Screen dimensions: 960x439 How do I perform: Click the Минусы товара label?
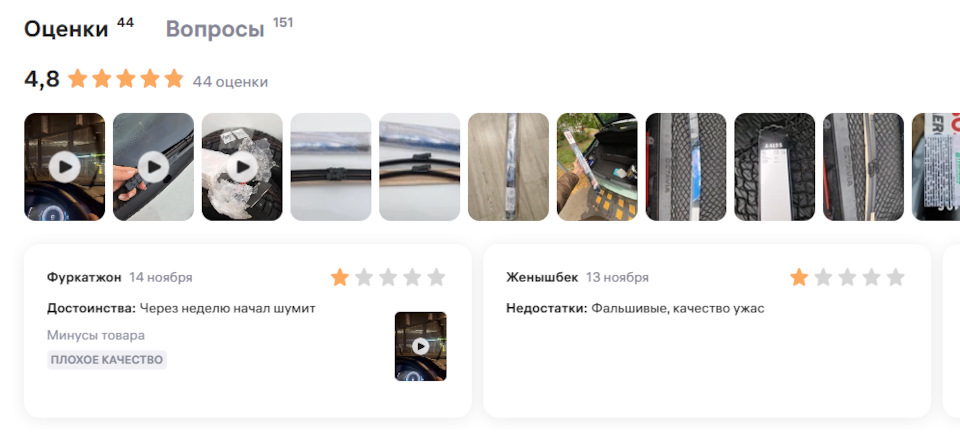point(96,336)
